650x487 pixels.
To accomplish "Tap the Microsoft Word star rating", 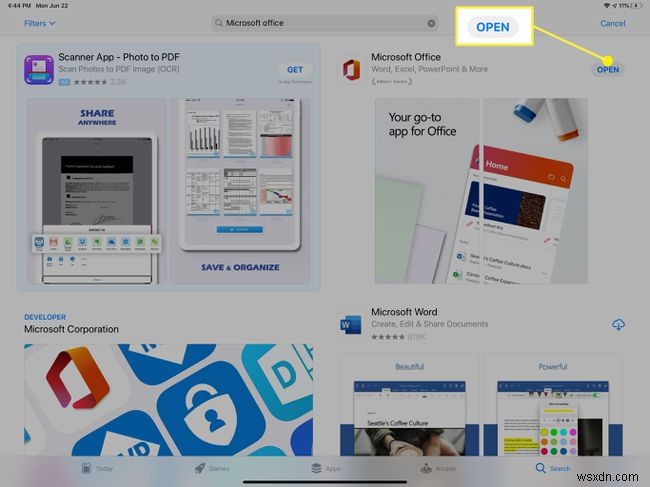I will pyautogui.click(x=388, y=337).
